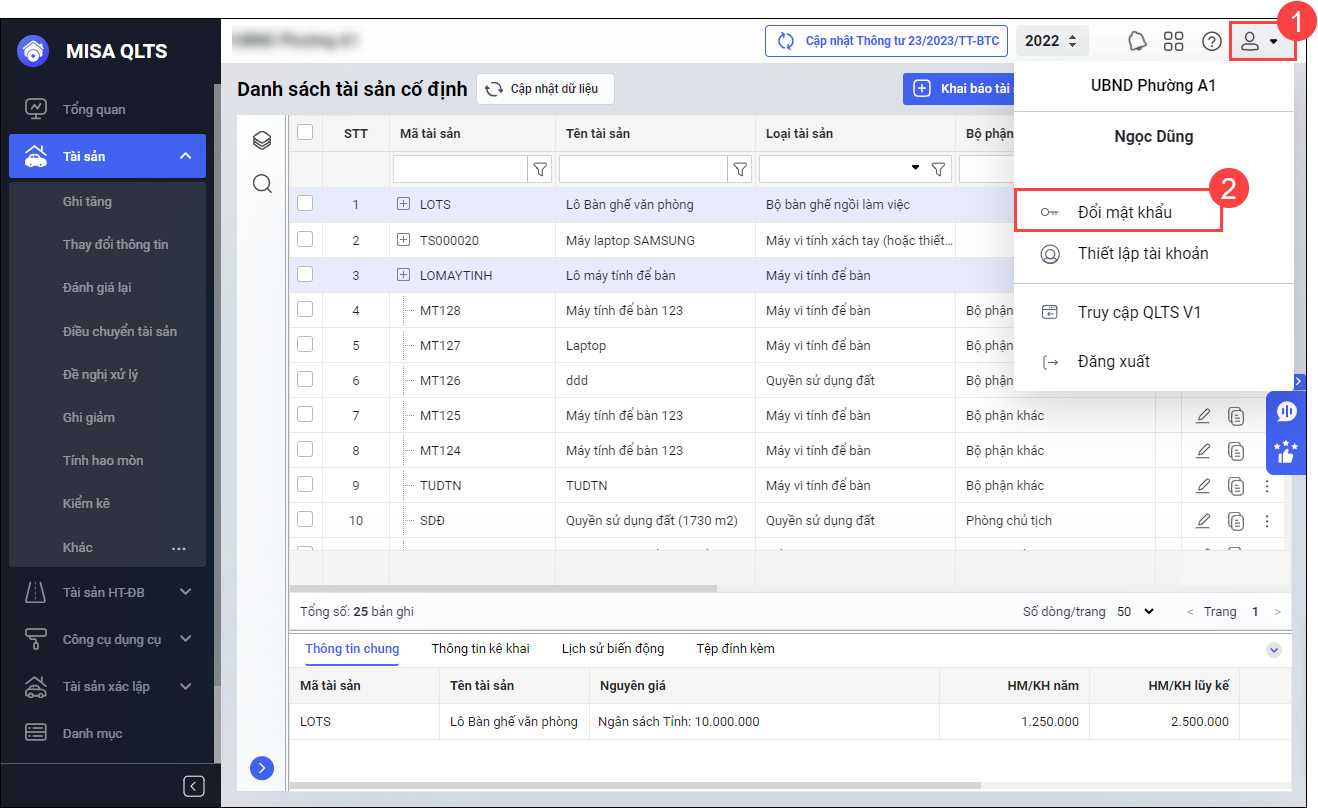Click the help question mark icon
The width and height of the screenshot is (1318, 808).
(x=1211, y=41)
